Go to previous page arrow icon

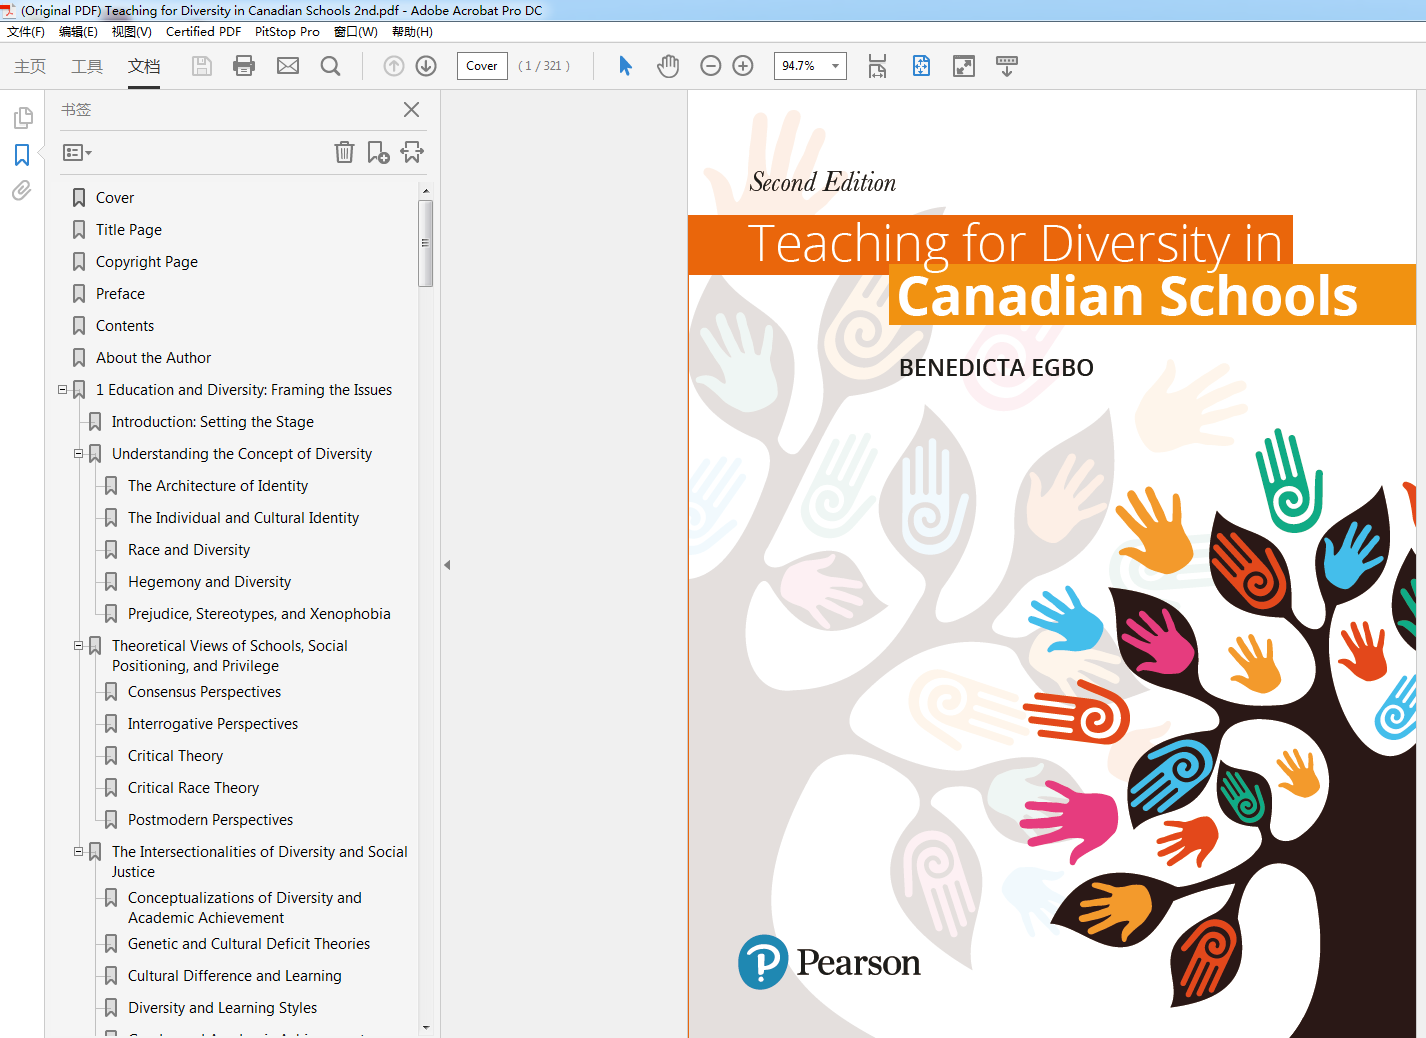pos(394,66)
